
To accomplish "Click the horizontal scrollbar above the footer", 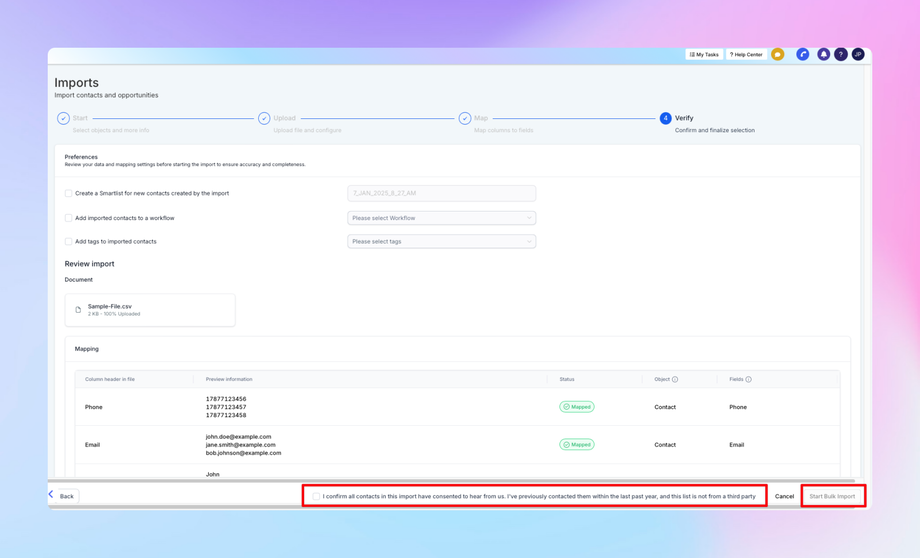I will 452,481.
